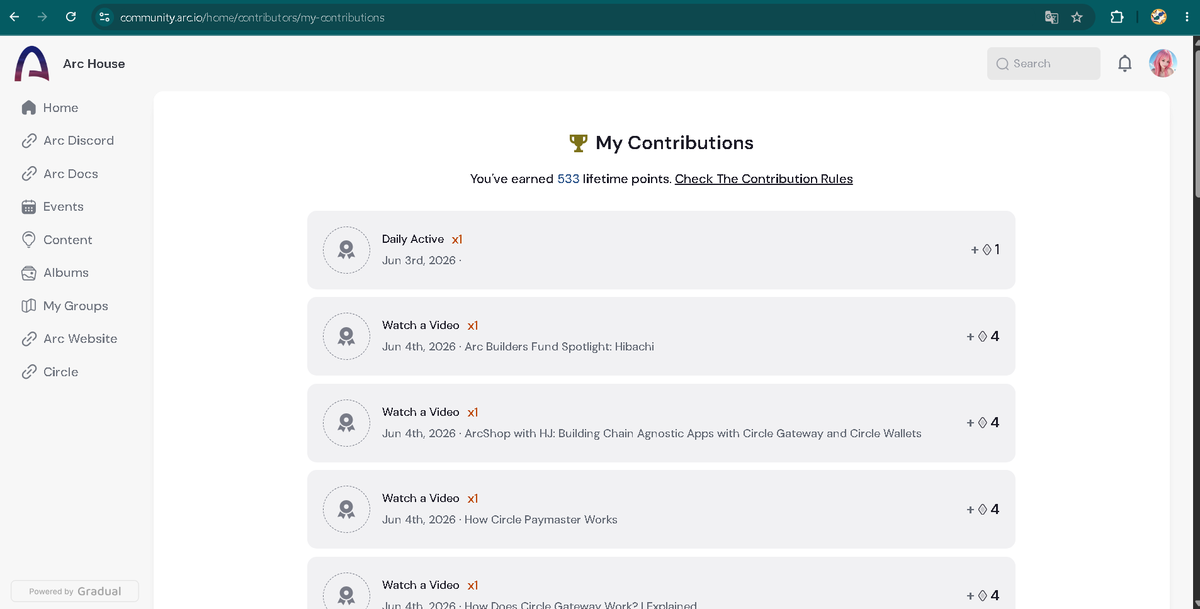The image size is (1200, 609).
Task: Click Daily Active entry title
Action: coord(413,239)
